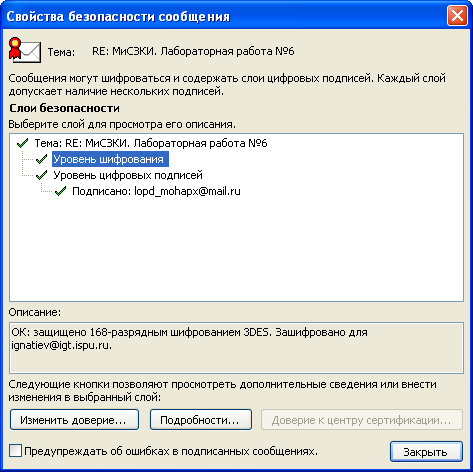The width and height of the screenshot is (473, 472).
Task: Click the green checkmark beside Тема root item
Action: (x=23, y=143)
